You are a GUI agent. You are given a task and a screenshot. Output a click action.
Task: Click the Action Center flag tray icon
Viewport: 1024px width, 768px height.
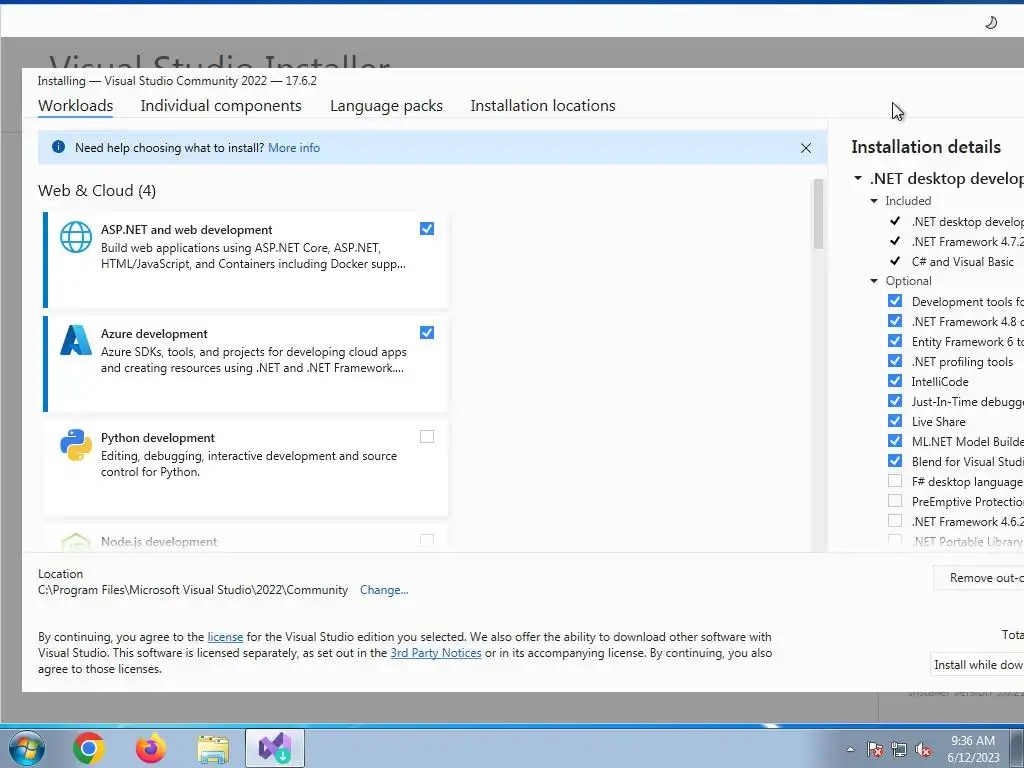(x=875, y=749)
